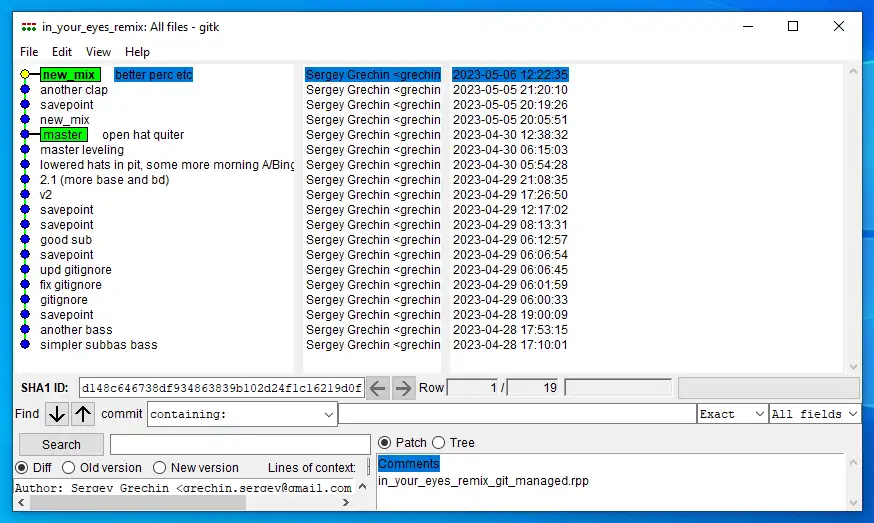874x523 pixels.
Task: Select the 'another clap' commit
Action: coord(74,90)
